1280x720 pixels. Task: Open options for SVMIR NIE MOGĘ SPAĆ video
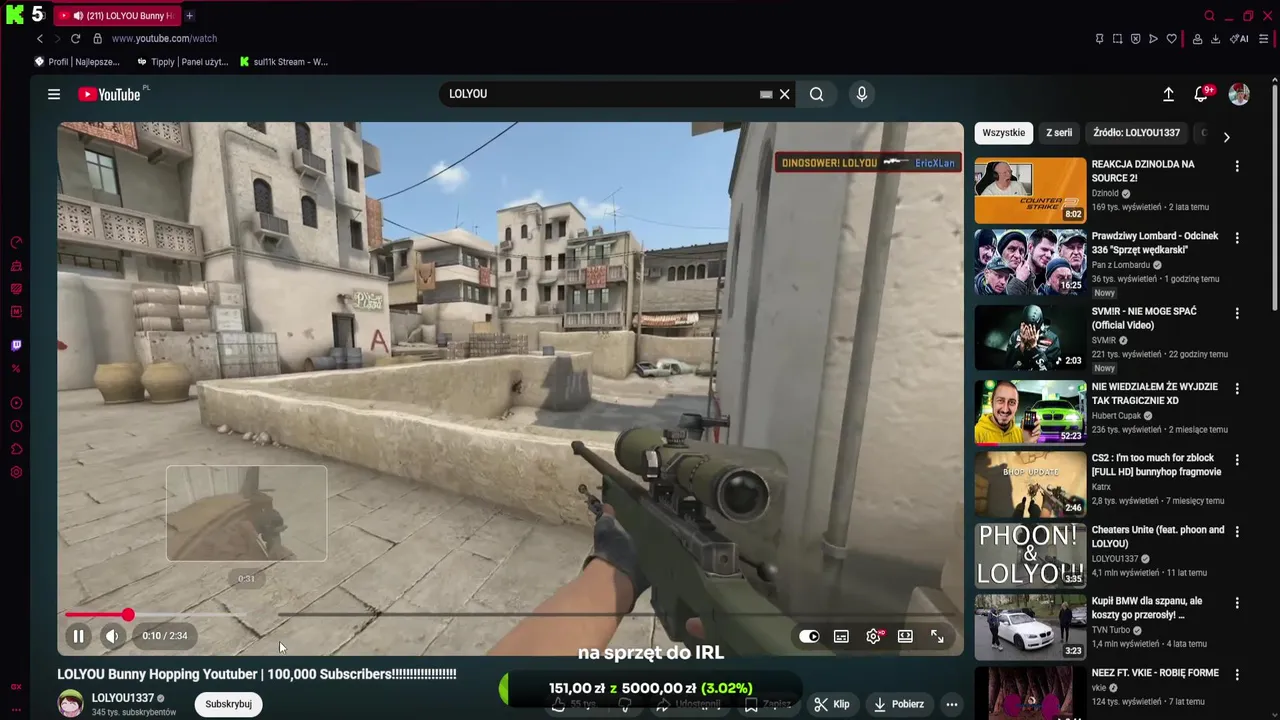1237,314
